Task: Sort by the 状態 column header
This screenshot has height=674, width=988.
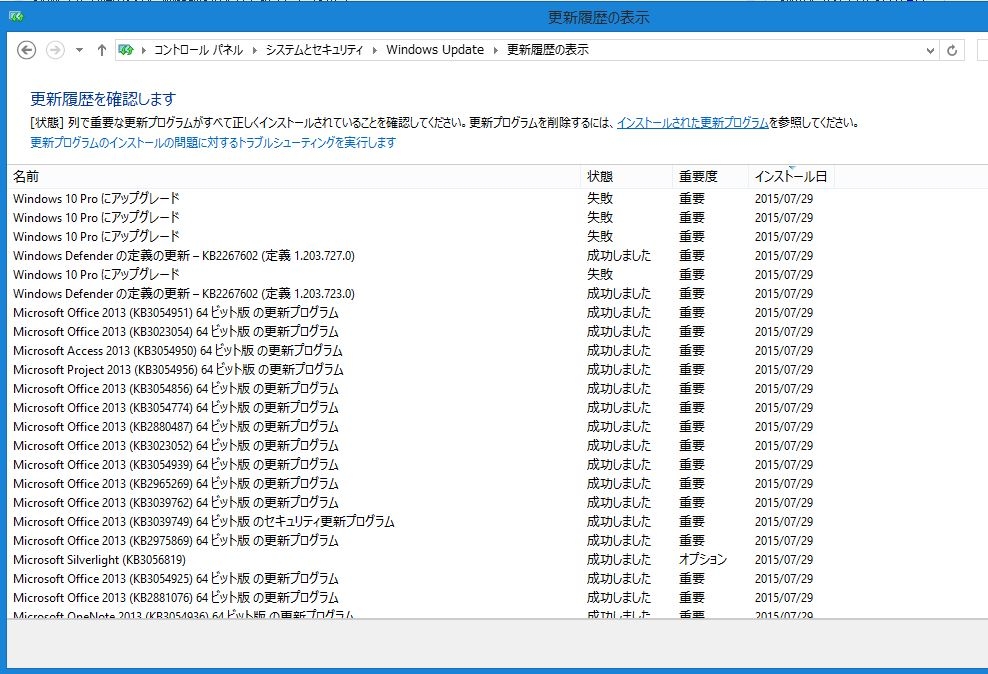Action: coord(626,176)
